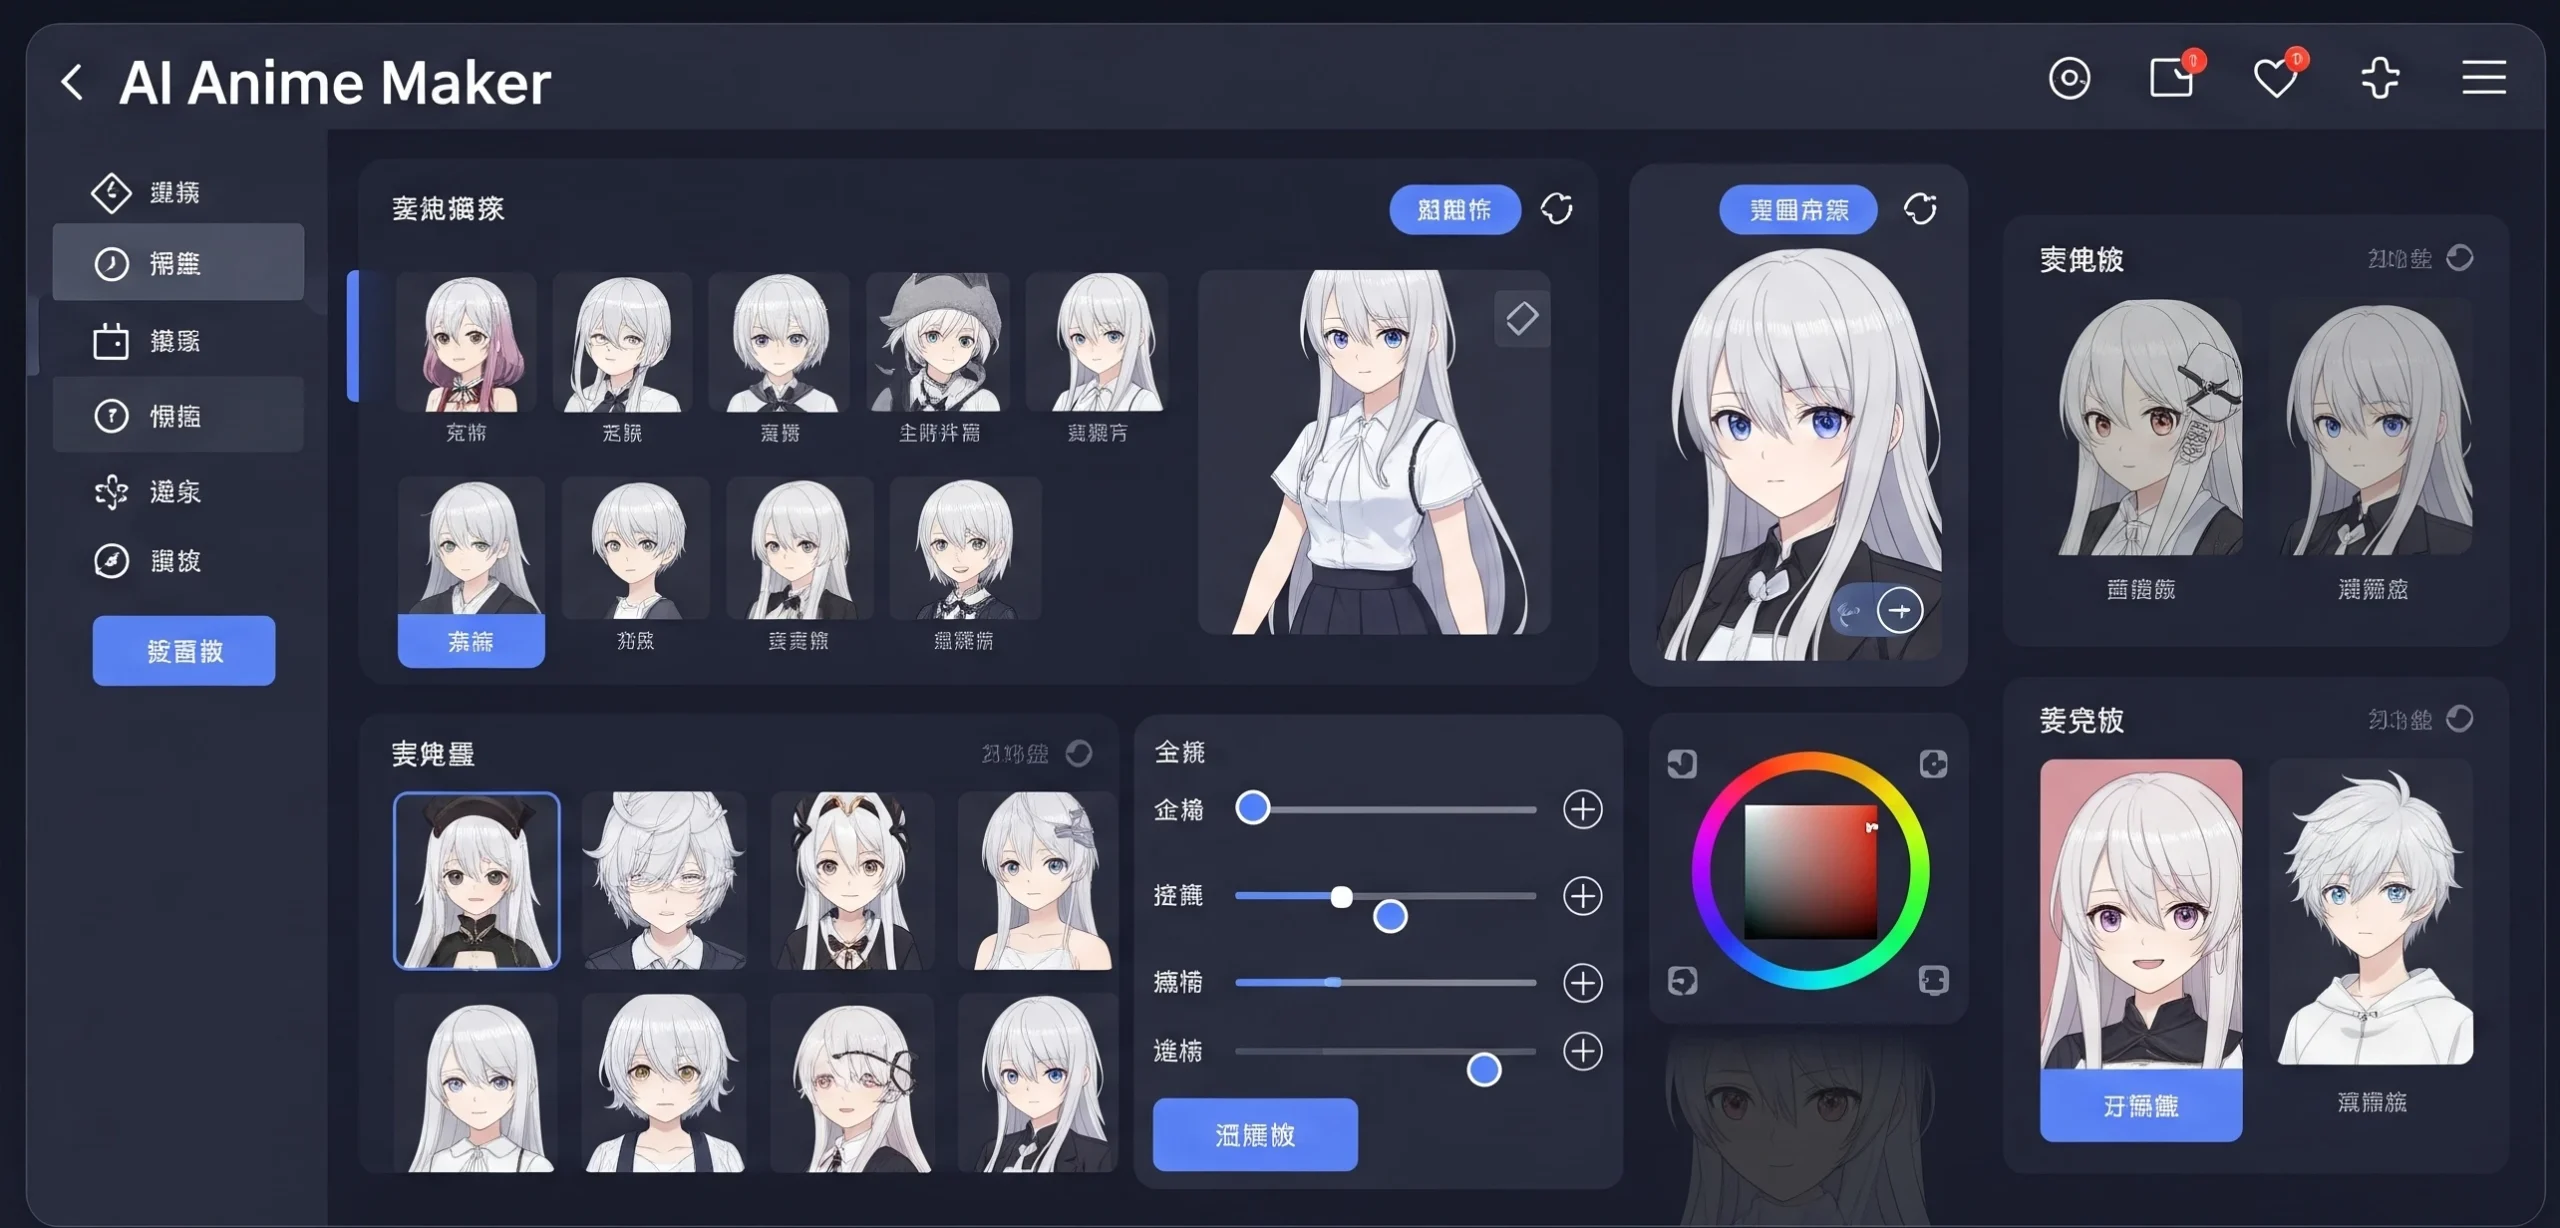The height and width of the screenshot is (1228, 2560).
Task: Select the calendar icon item in left sidebar
Action: (177, 341)
